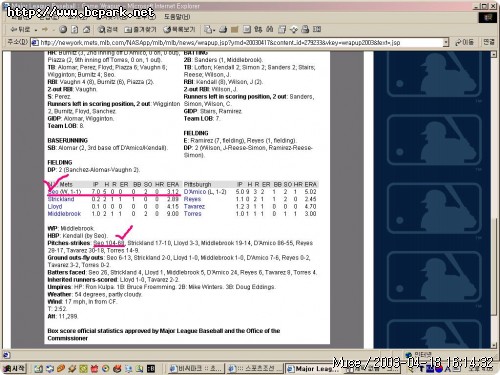The height and width of the screenshot is (375, 500).
Task: Open the D'Amico (L, 1-2) pitcher link
Action: click(x=205, y=192)
